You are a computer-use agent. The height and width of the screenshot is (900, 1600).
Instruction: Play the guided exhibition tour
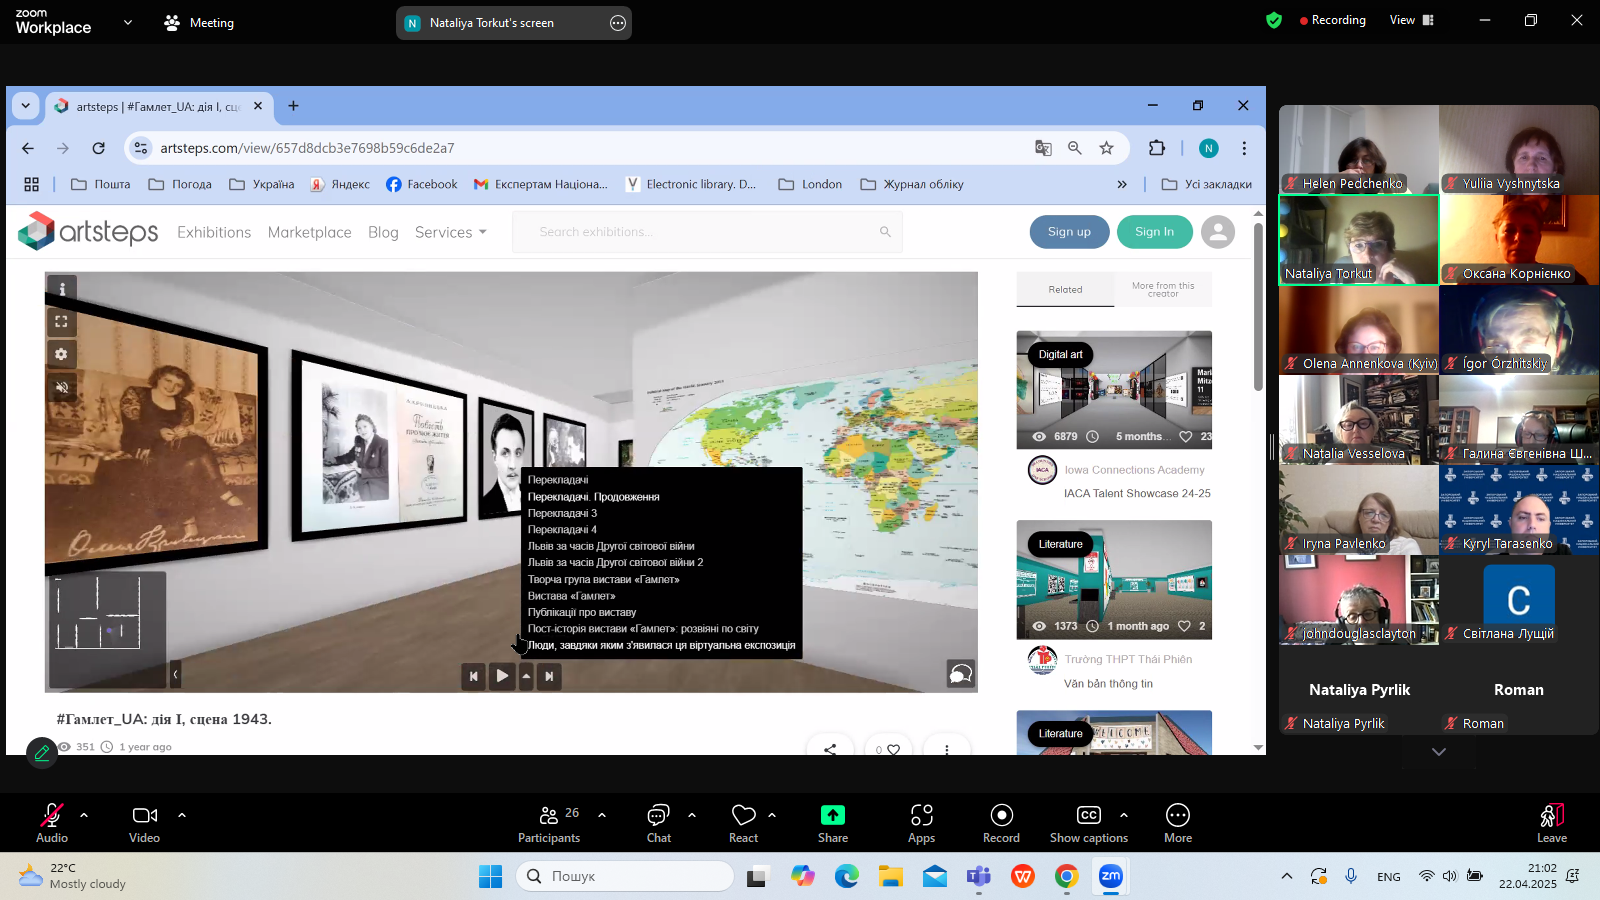pos(502,676)
